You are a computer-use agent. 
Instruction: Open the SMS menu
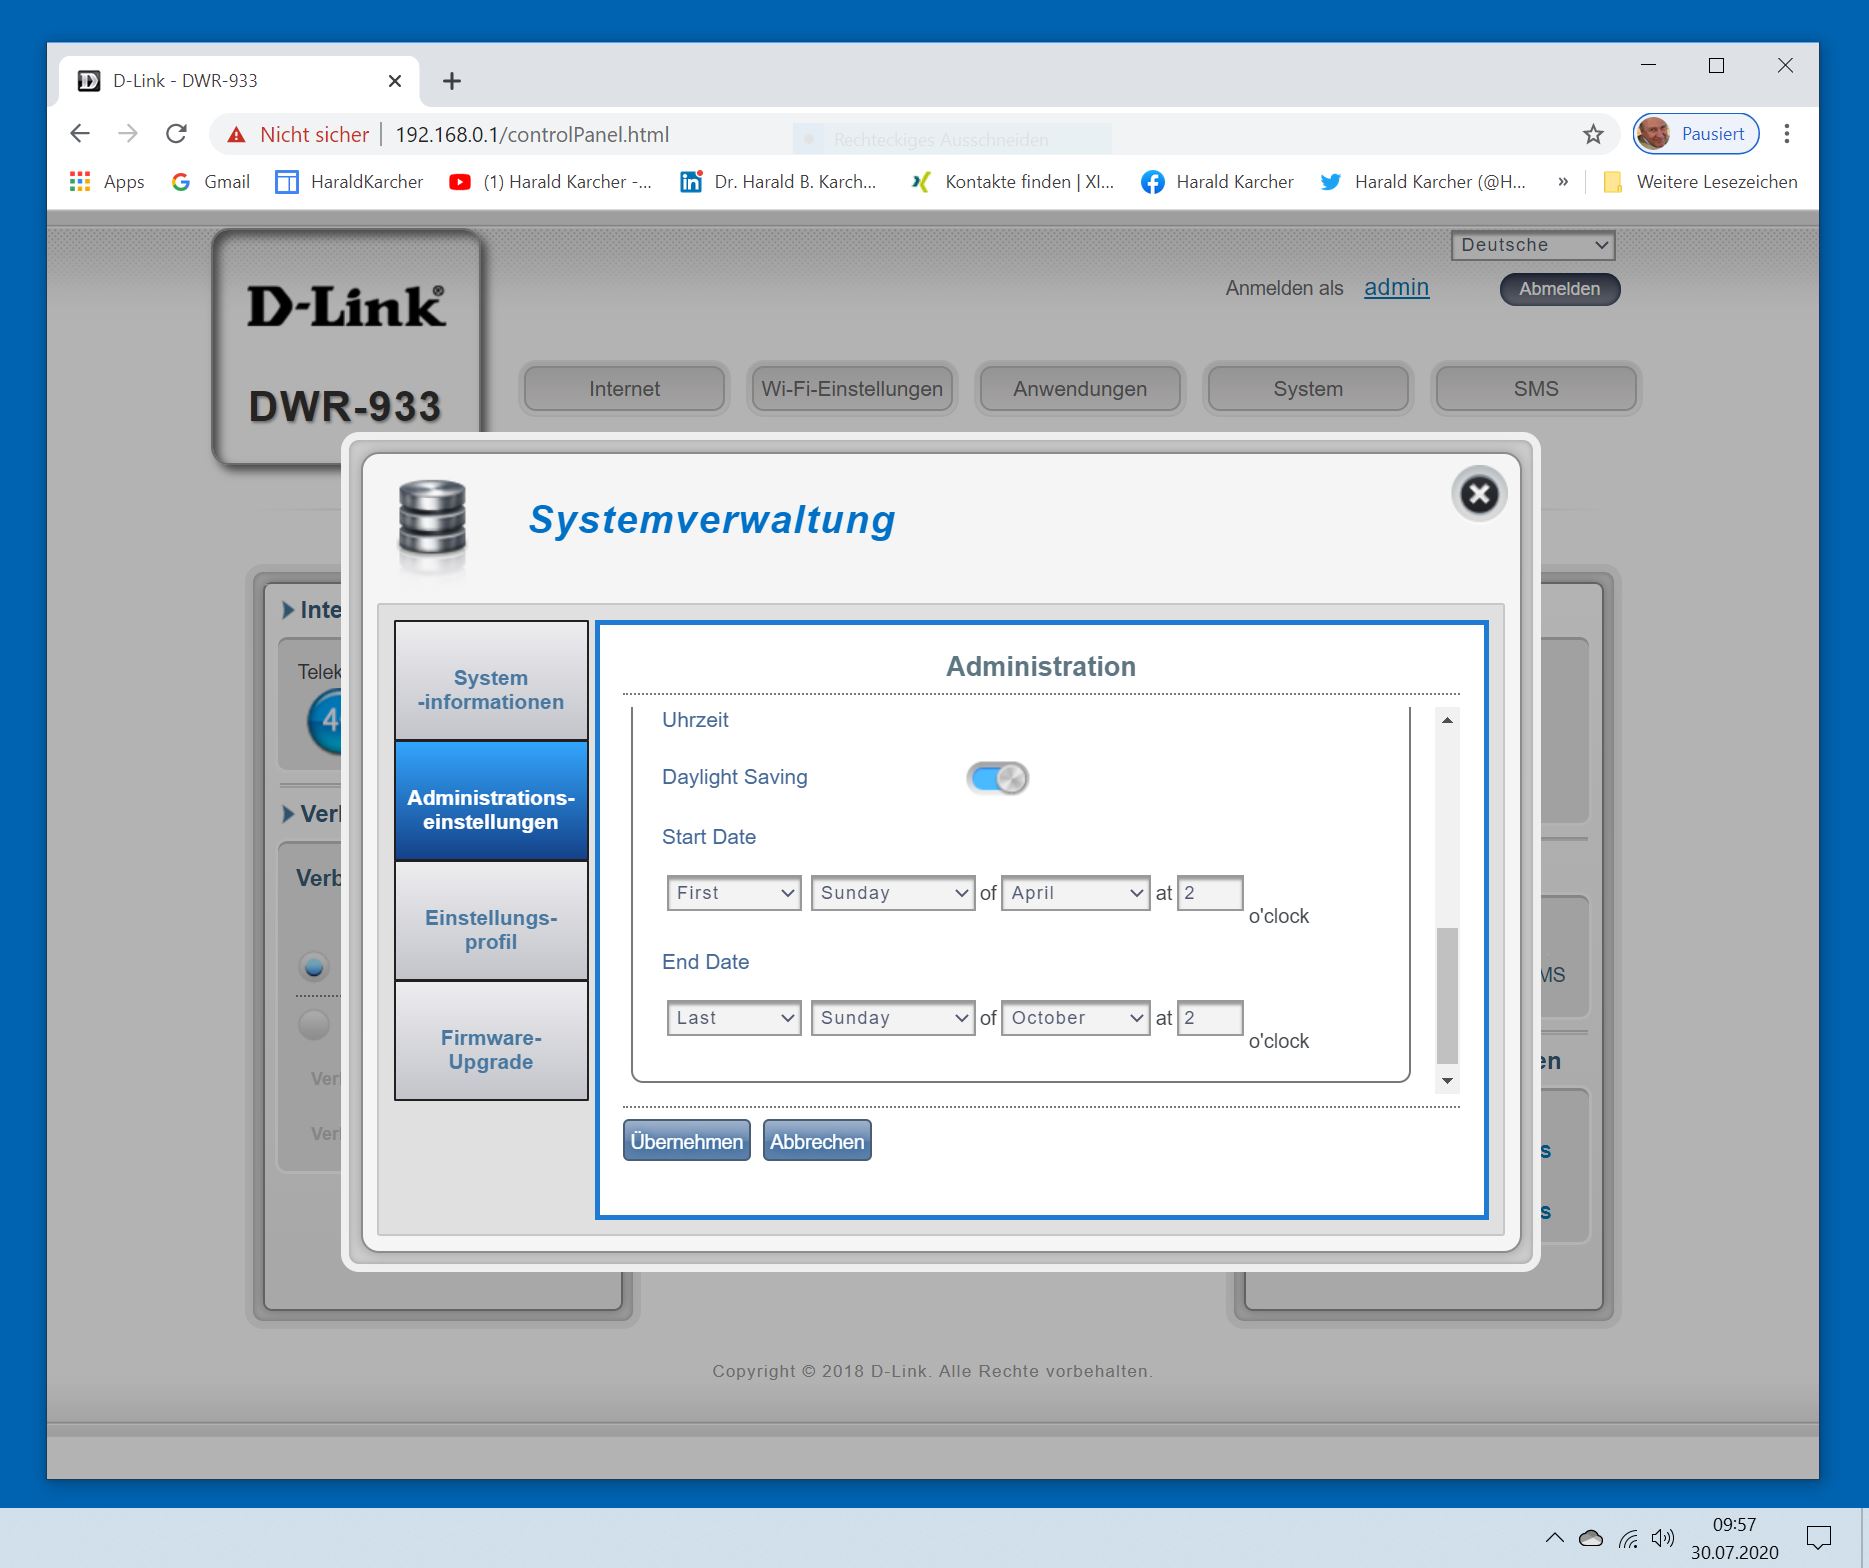click(x=1536, y=389)
